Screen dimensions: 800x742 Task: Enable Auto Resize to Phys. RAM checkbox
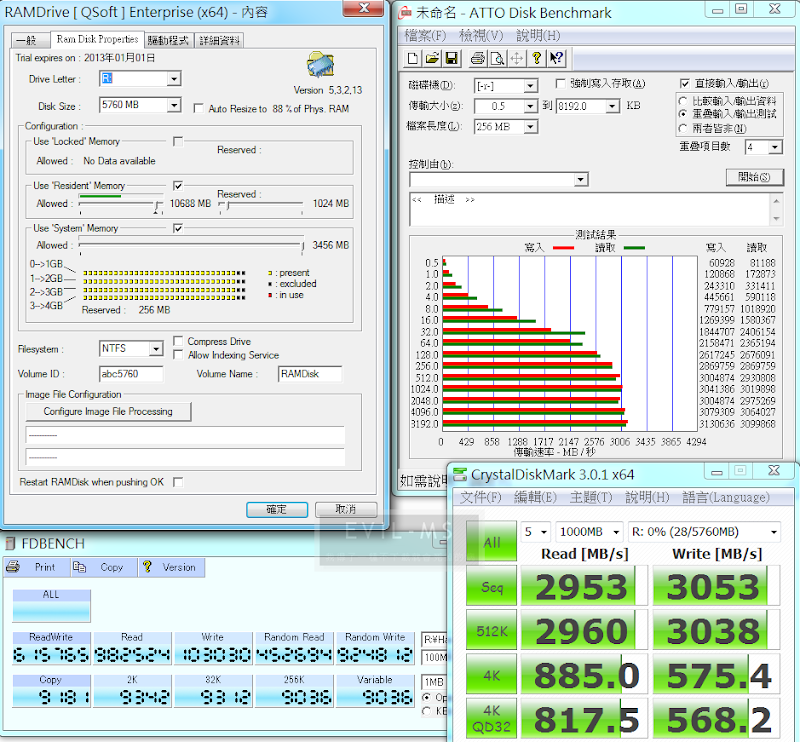click(198, 109)
